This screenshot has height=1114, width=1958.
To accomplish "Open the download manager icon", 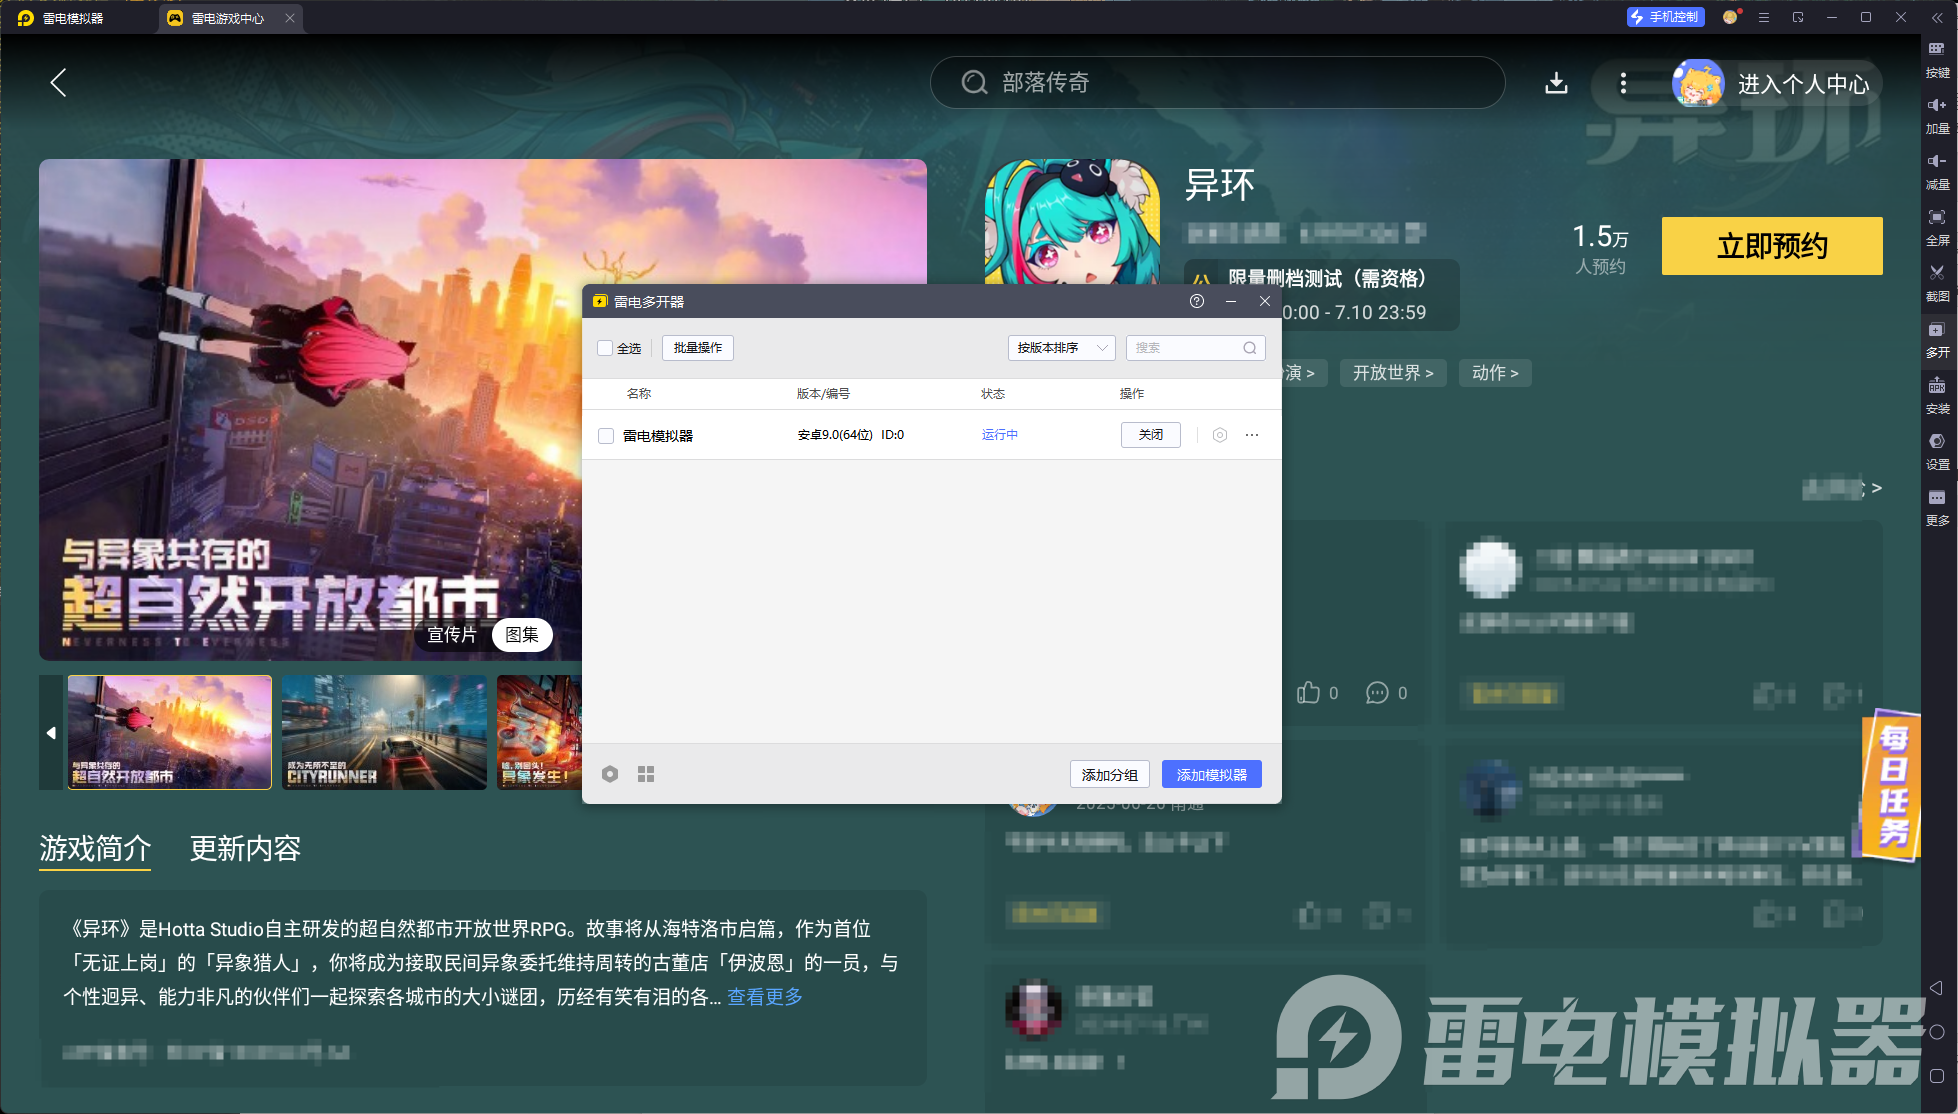I will point(1556,83).
